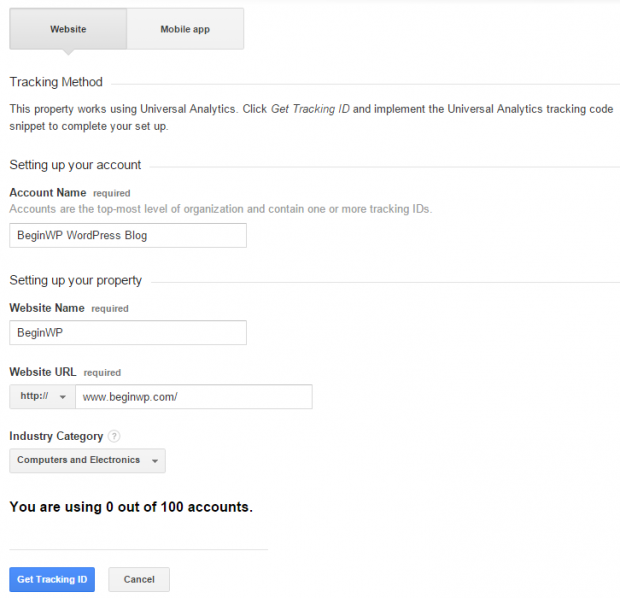Click the Industry Category label text
The height and width of the screenshot is (598, 620).
pyautogui.click(x=56, y=436)
